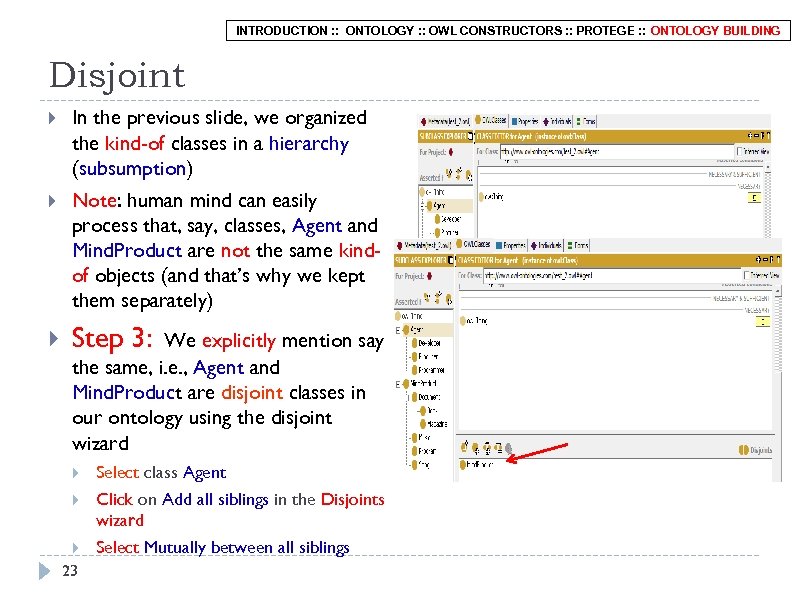Screen dimensions: 800x600
Task: Toggle Inferred View checkbox in front window
Action: [747, 275]
